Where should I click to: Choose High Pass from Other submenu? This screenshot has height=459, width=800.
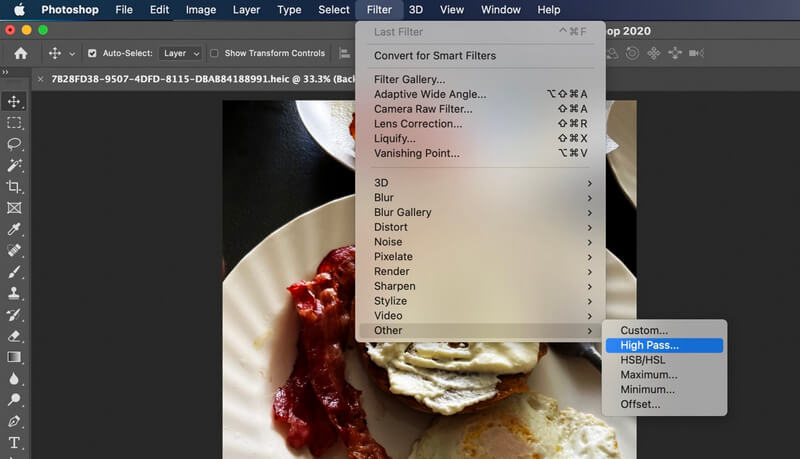648,345
